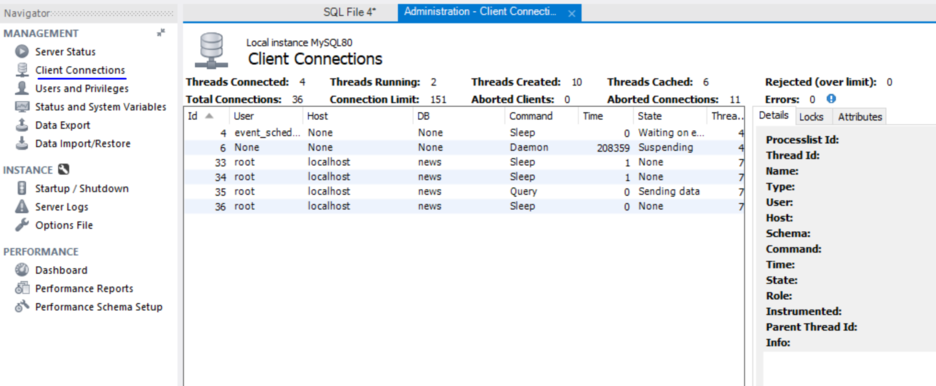Viewport: 936px width, 386px height.
Task: Select connection row with Id 33
Action: 464,162
